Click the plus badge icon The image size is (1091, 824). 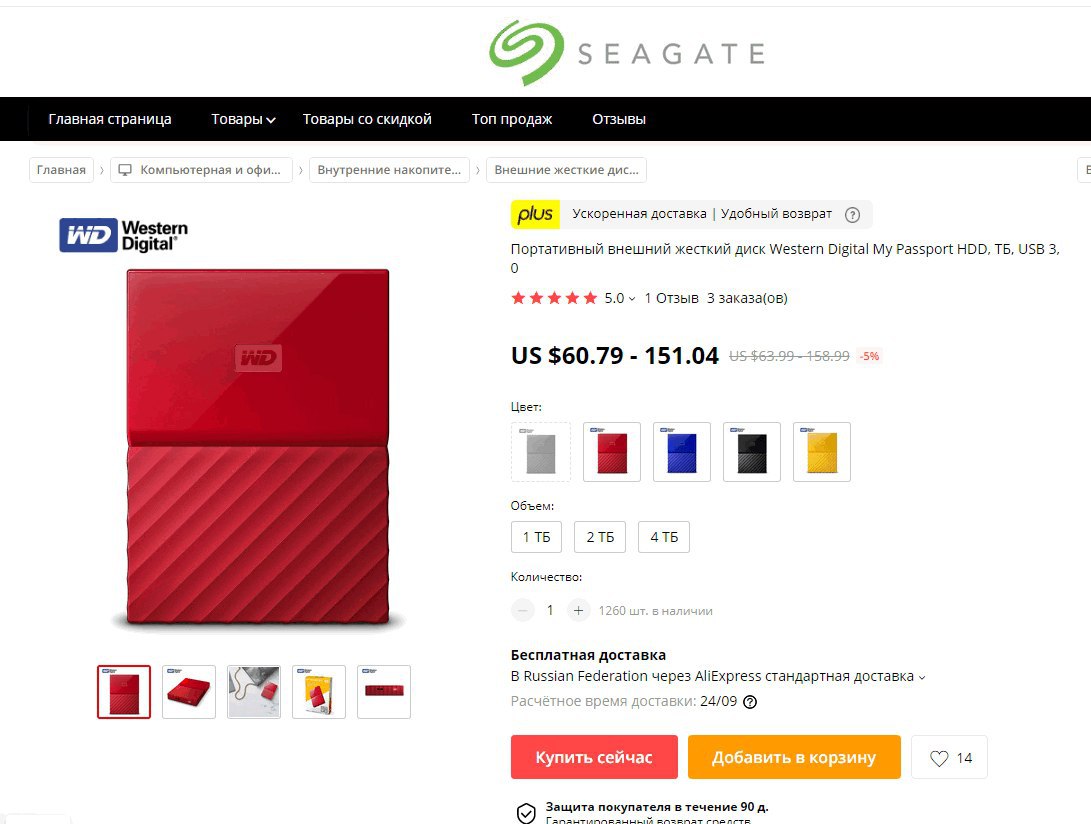(535, 214)
